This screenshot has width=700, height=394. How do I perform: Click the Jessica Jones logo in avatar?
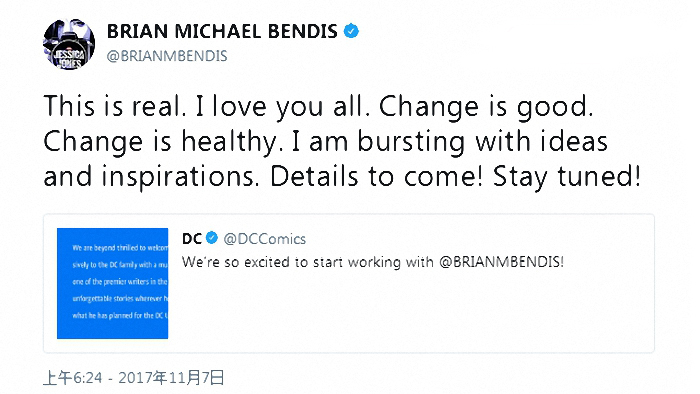point(68,56)
